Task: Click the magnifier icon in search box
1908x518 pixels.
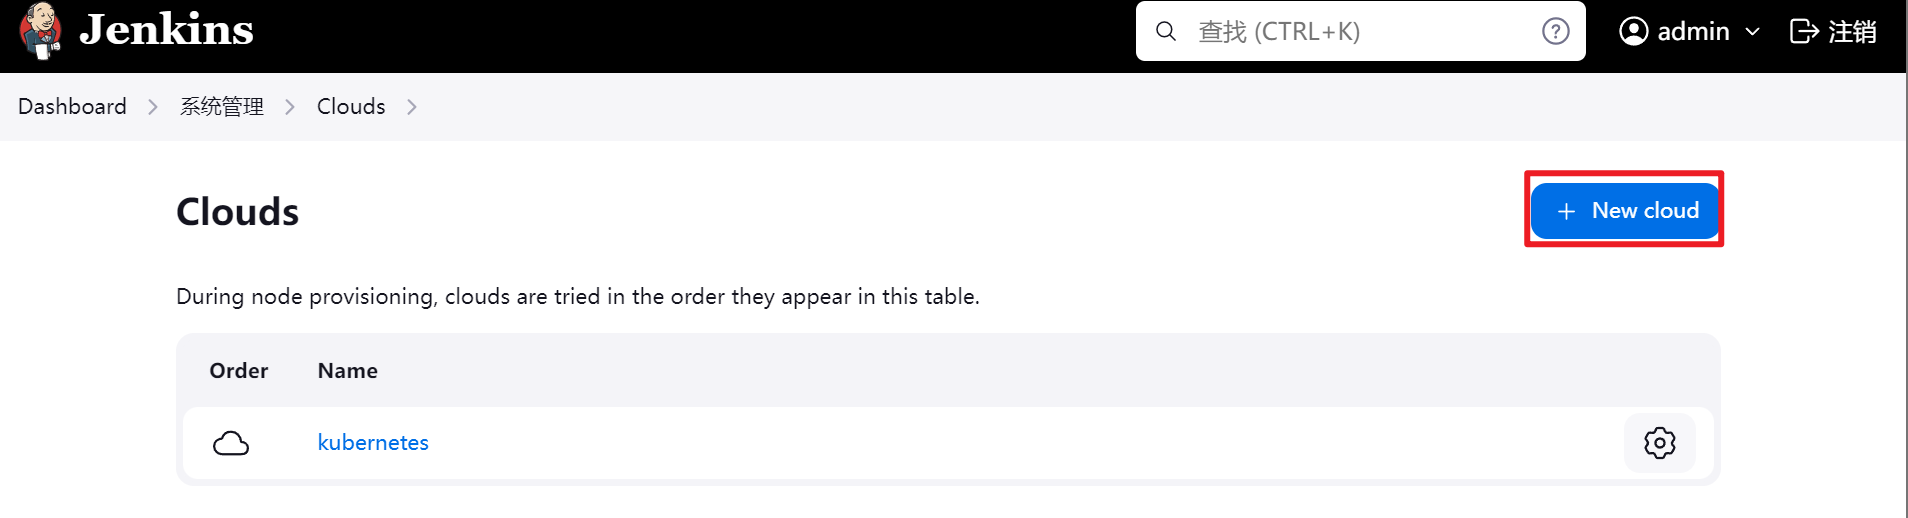Action: (x=1166, y=31)
